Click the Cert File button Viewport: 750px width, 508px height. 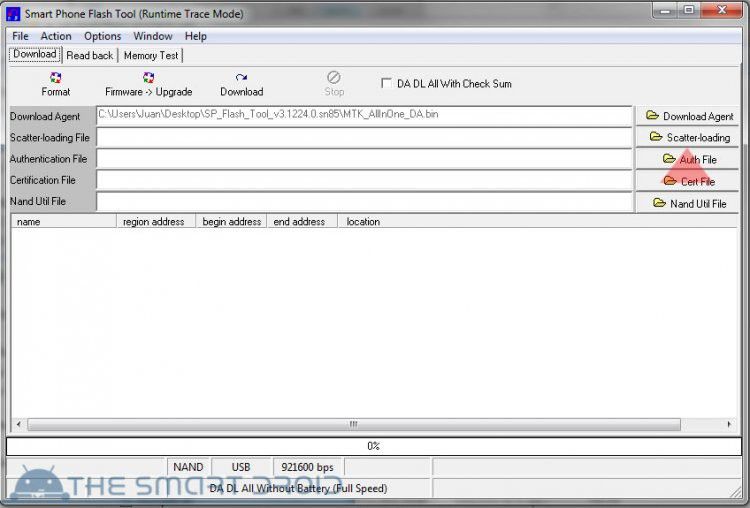(x=687, y=181)
